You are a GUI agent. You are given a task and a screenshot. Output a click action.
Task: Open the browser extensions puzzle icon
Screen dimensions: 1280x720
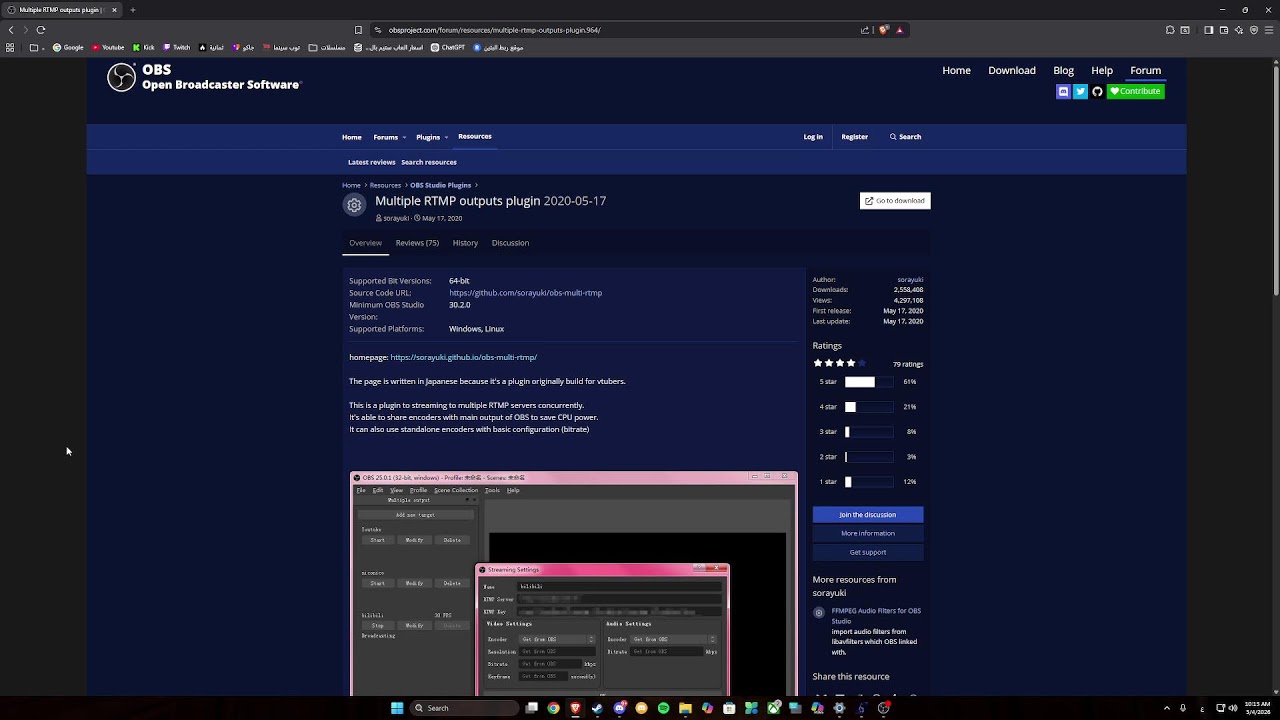click(x=1170, y=30)
